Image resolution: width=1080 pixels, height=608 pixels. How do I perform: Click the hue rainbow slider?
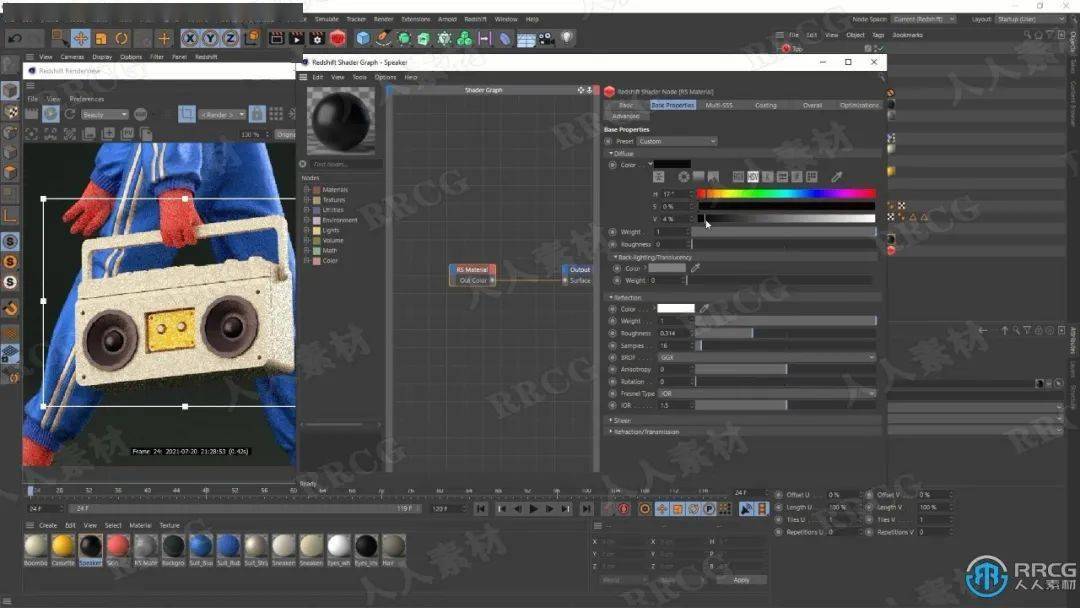coord(786,194)
